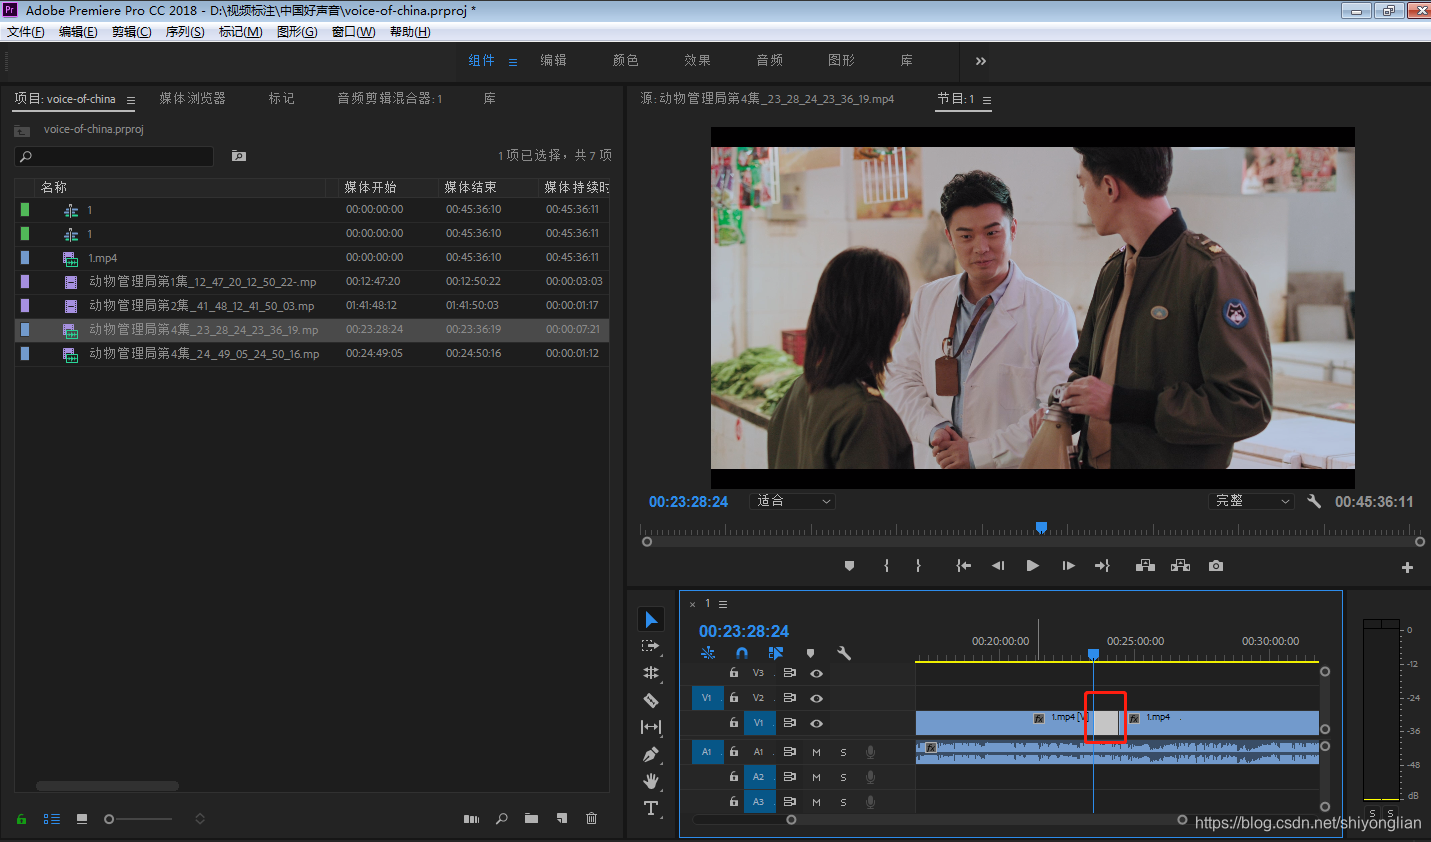Click the Clear trash icon

(x=591, y=818)
